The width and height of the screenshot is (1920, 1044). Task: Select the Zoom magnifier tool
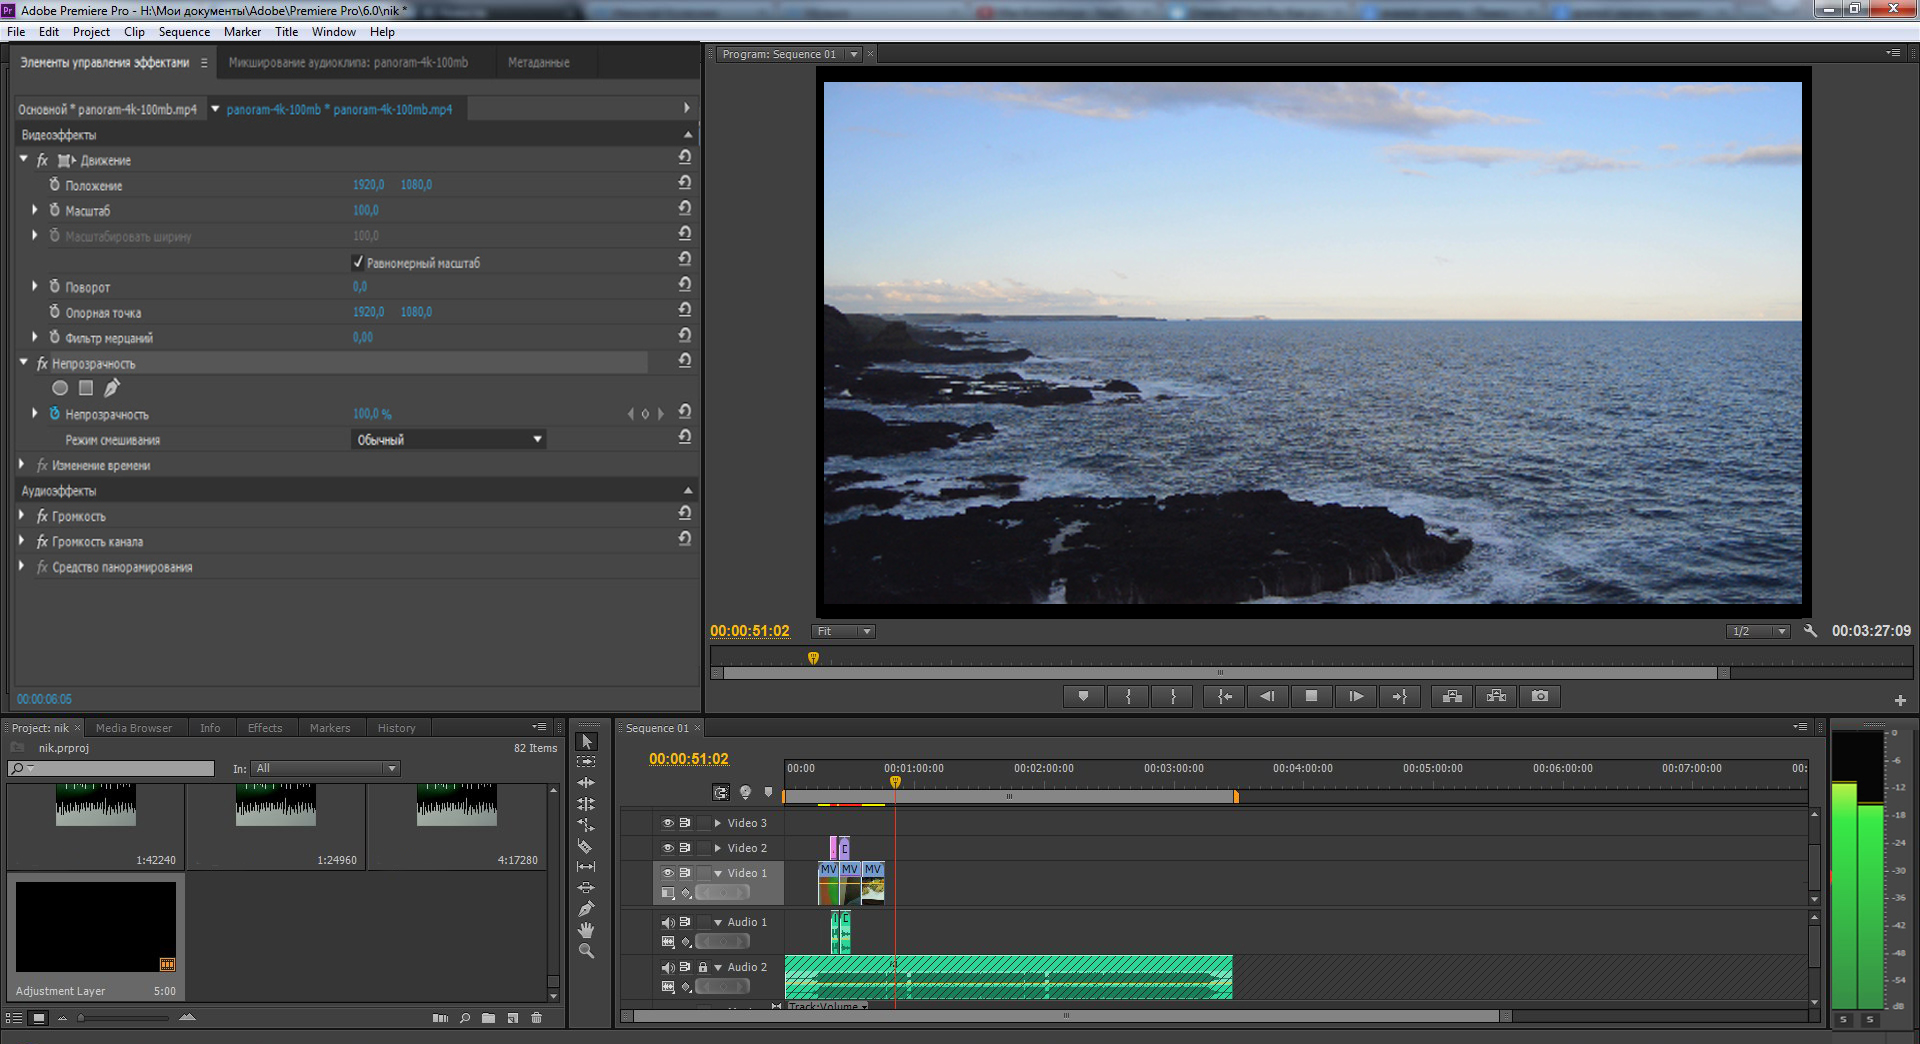(x=587, y=951)
